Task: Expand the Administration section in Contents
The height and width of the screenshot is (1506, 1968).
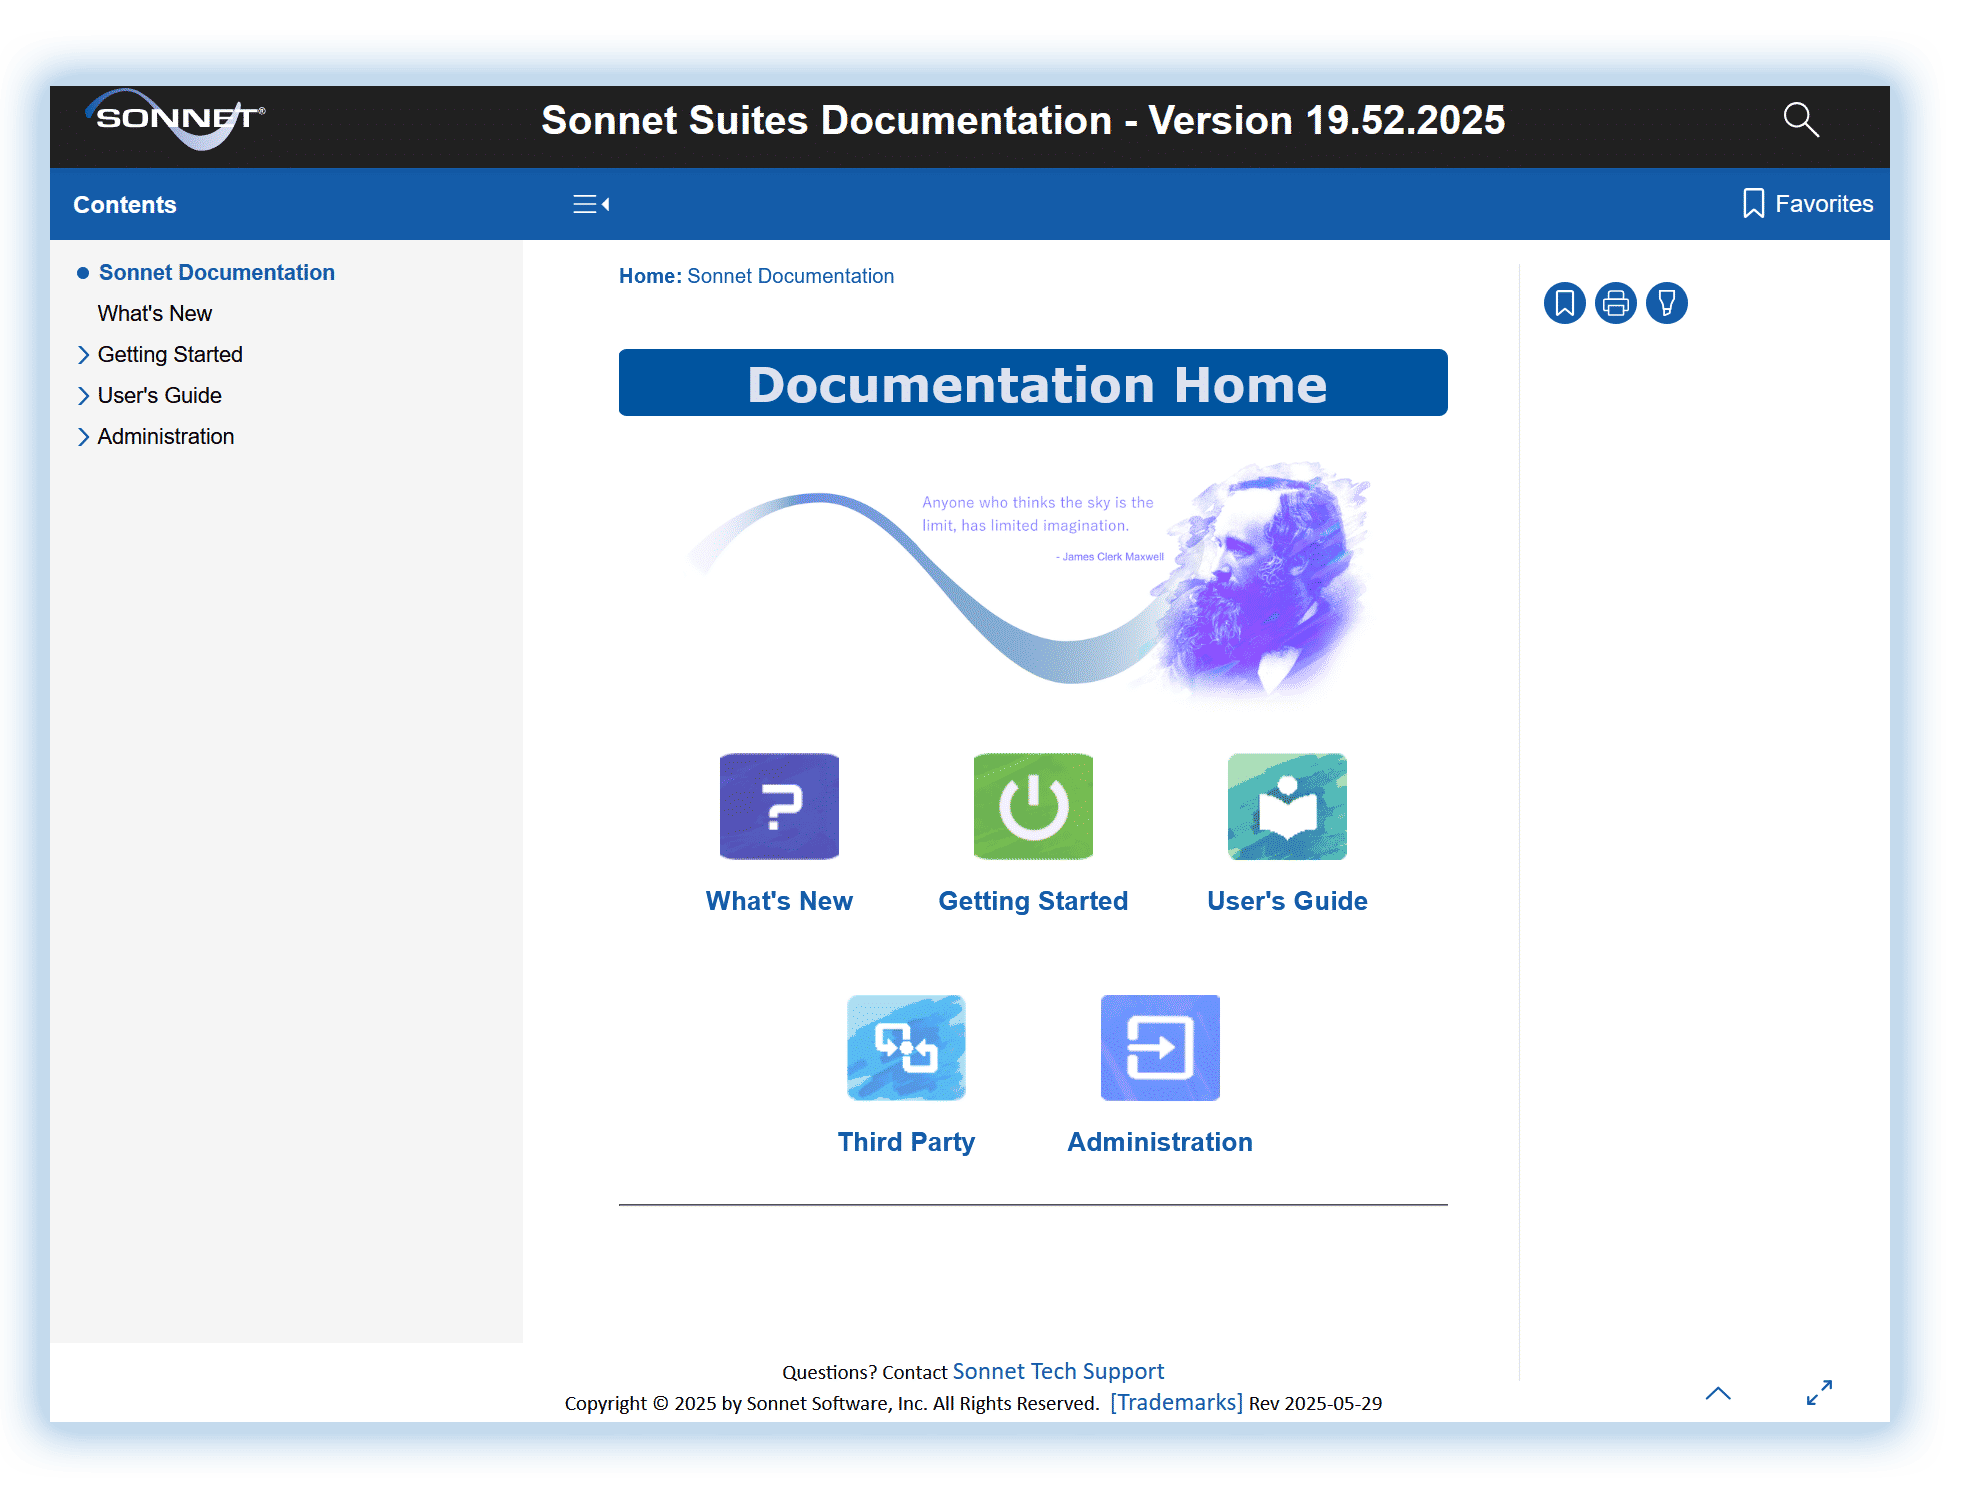Action: (x=85, y=436)
